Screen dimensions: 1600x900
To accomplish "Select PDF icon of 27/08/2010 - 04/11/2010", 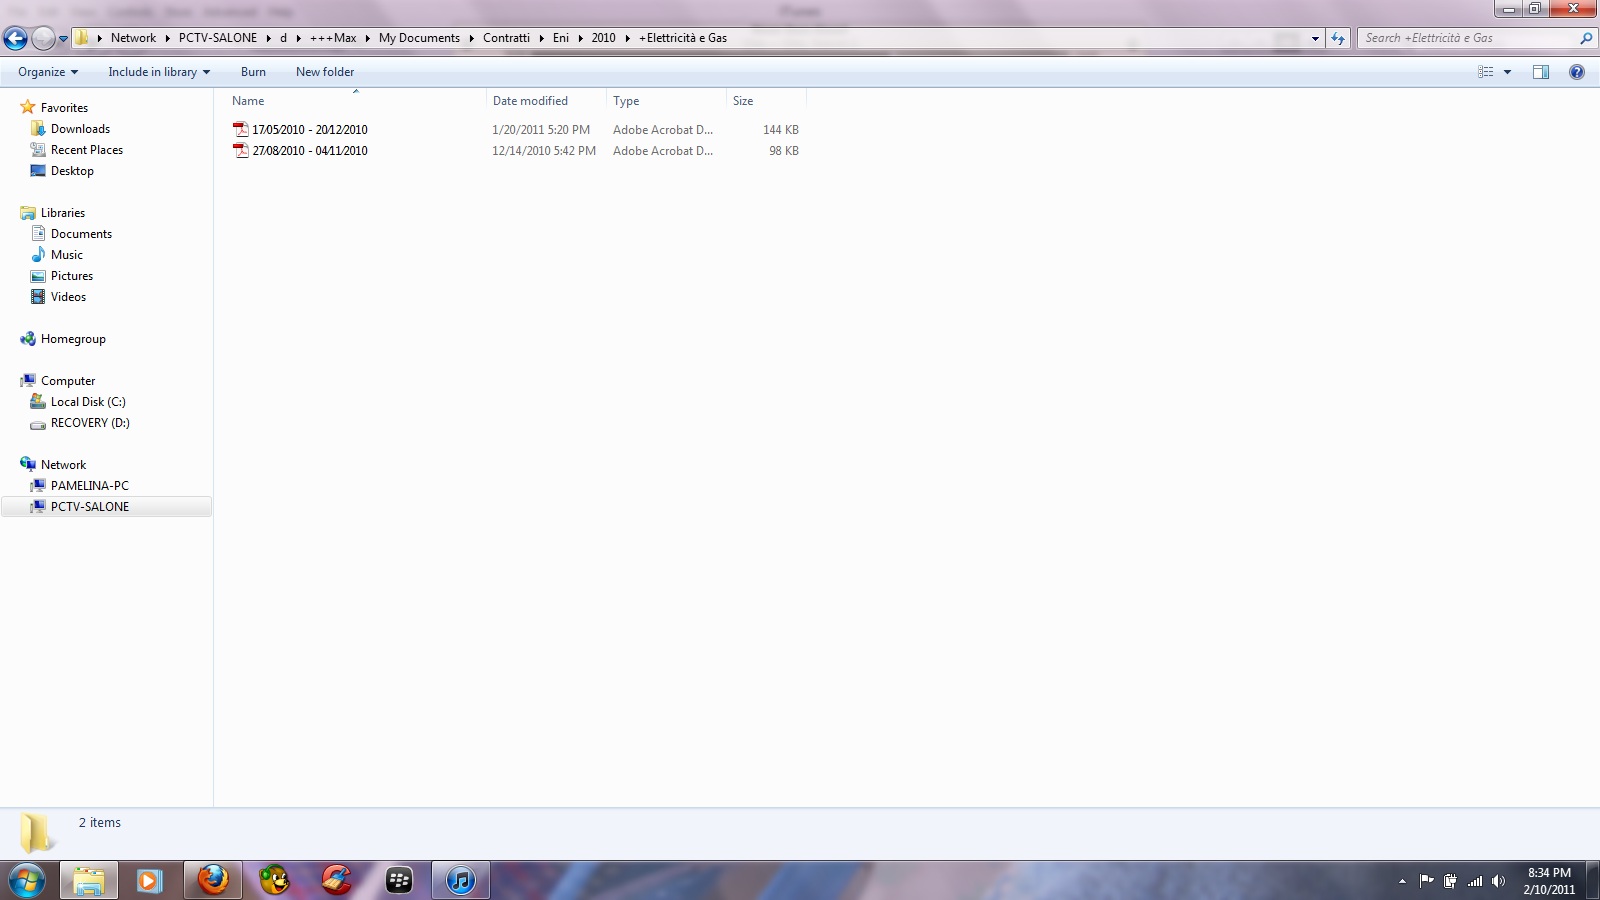I will (241, 151).
